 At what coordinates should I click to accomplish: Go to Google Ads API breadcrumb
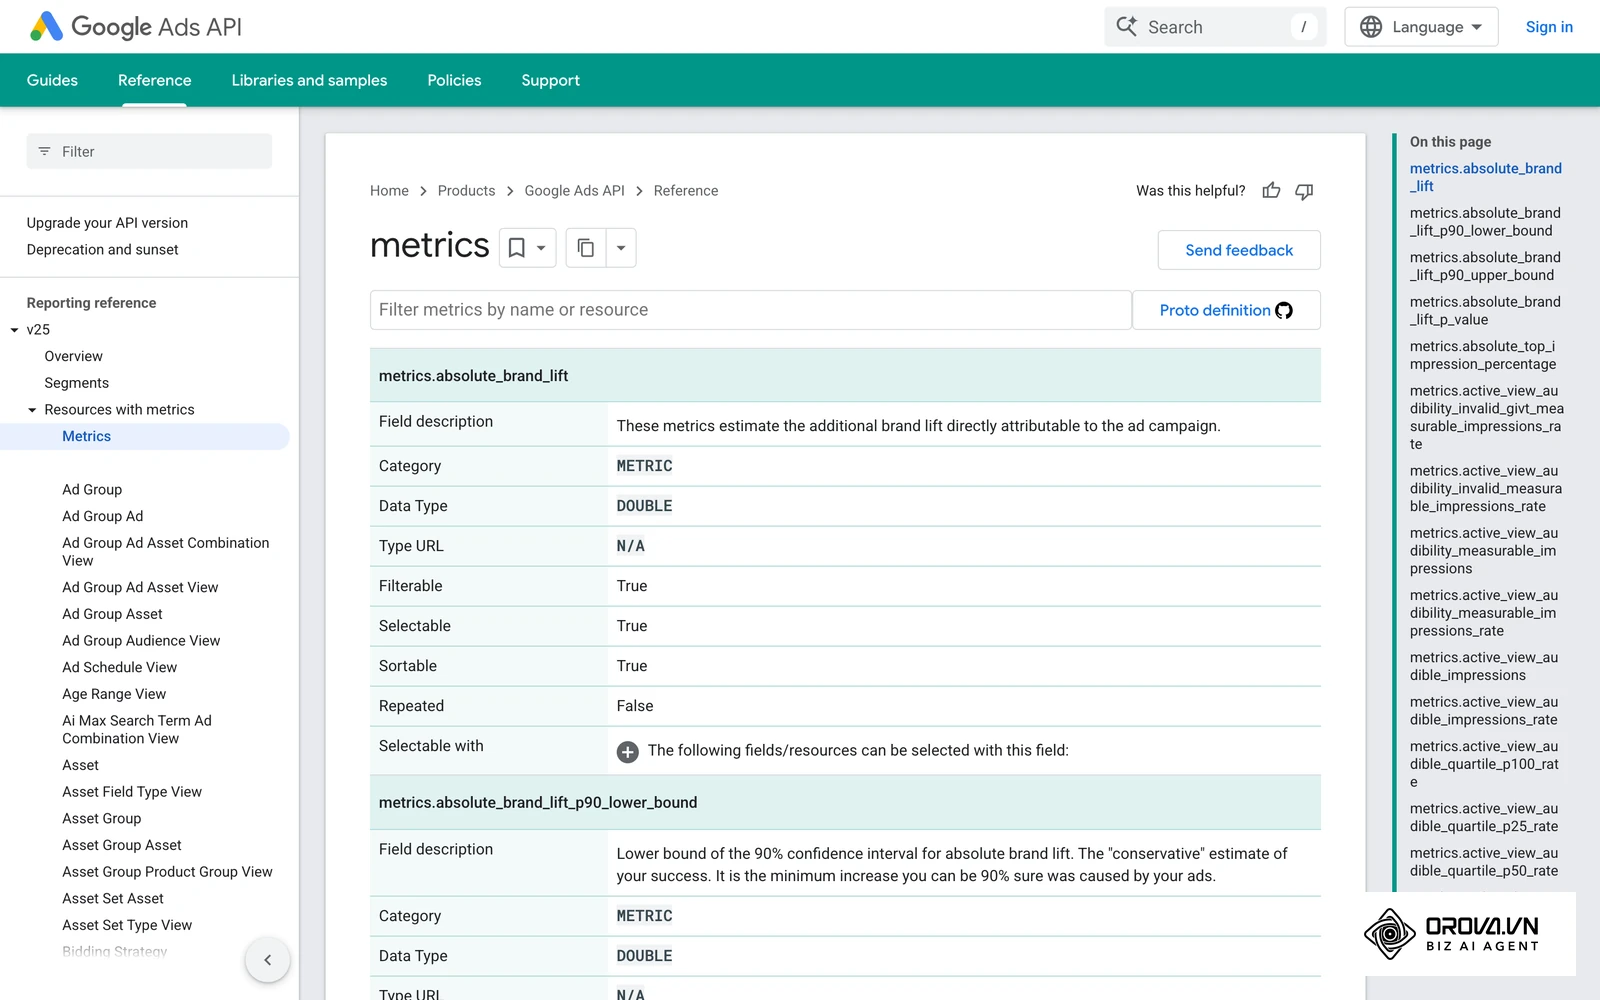click(x=574, y=191)
